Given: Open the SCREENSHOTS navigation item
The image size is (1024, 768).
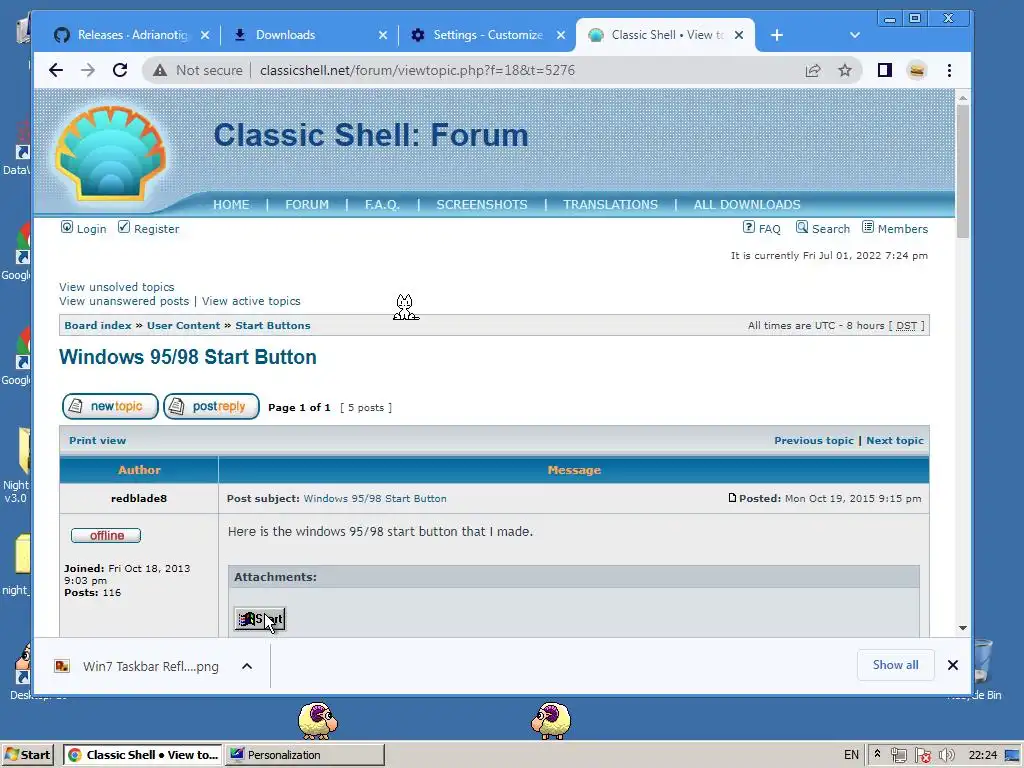Looking at the screenshot, I should [x=482, y=204].
